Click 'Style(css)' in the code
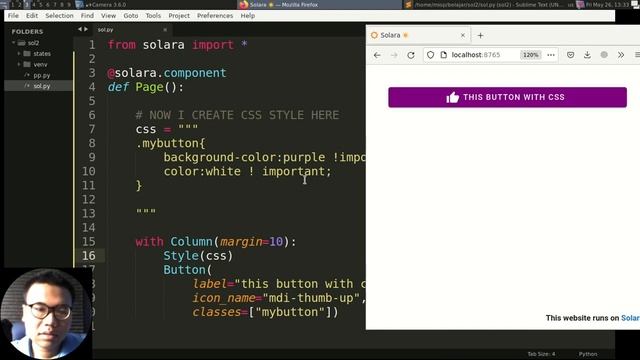The height and width of the screenshot is (360, 640). pyautogui.click(x=198, y=256)
